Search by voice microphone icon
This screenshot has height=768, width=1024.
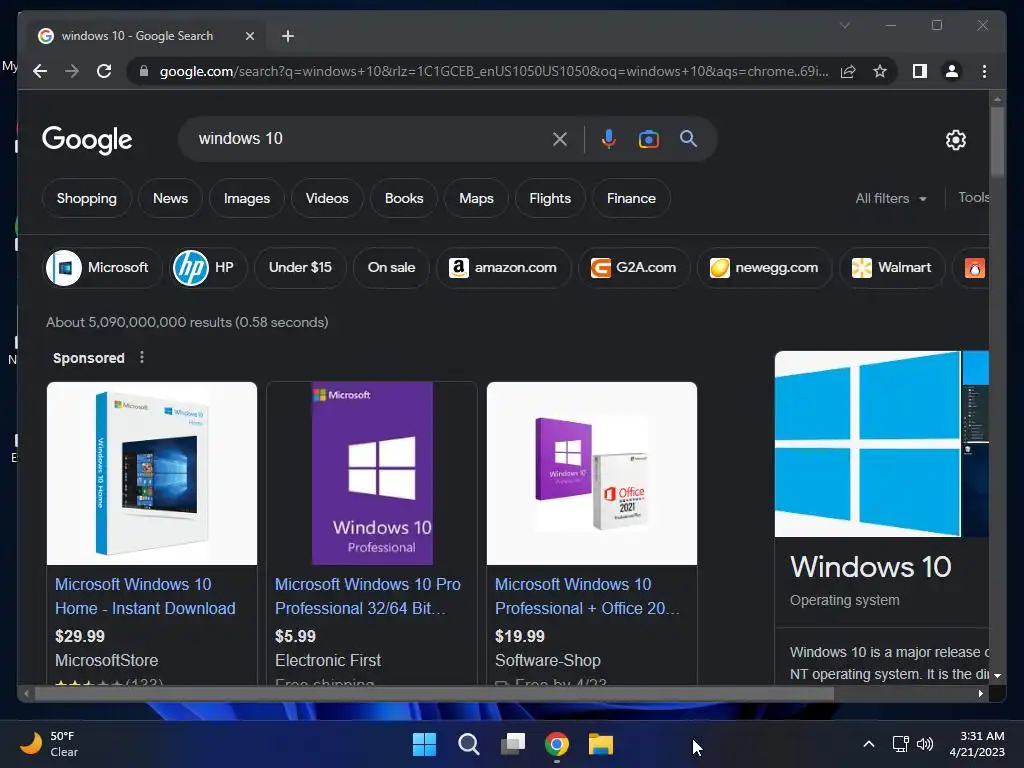[x=609, y=139]
